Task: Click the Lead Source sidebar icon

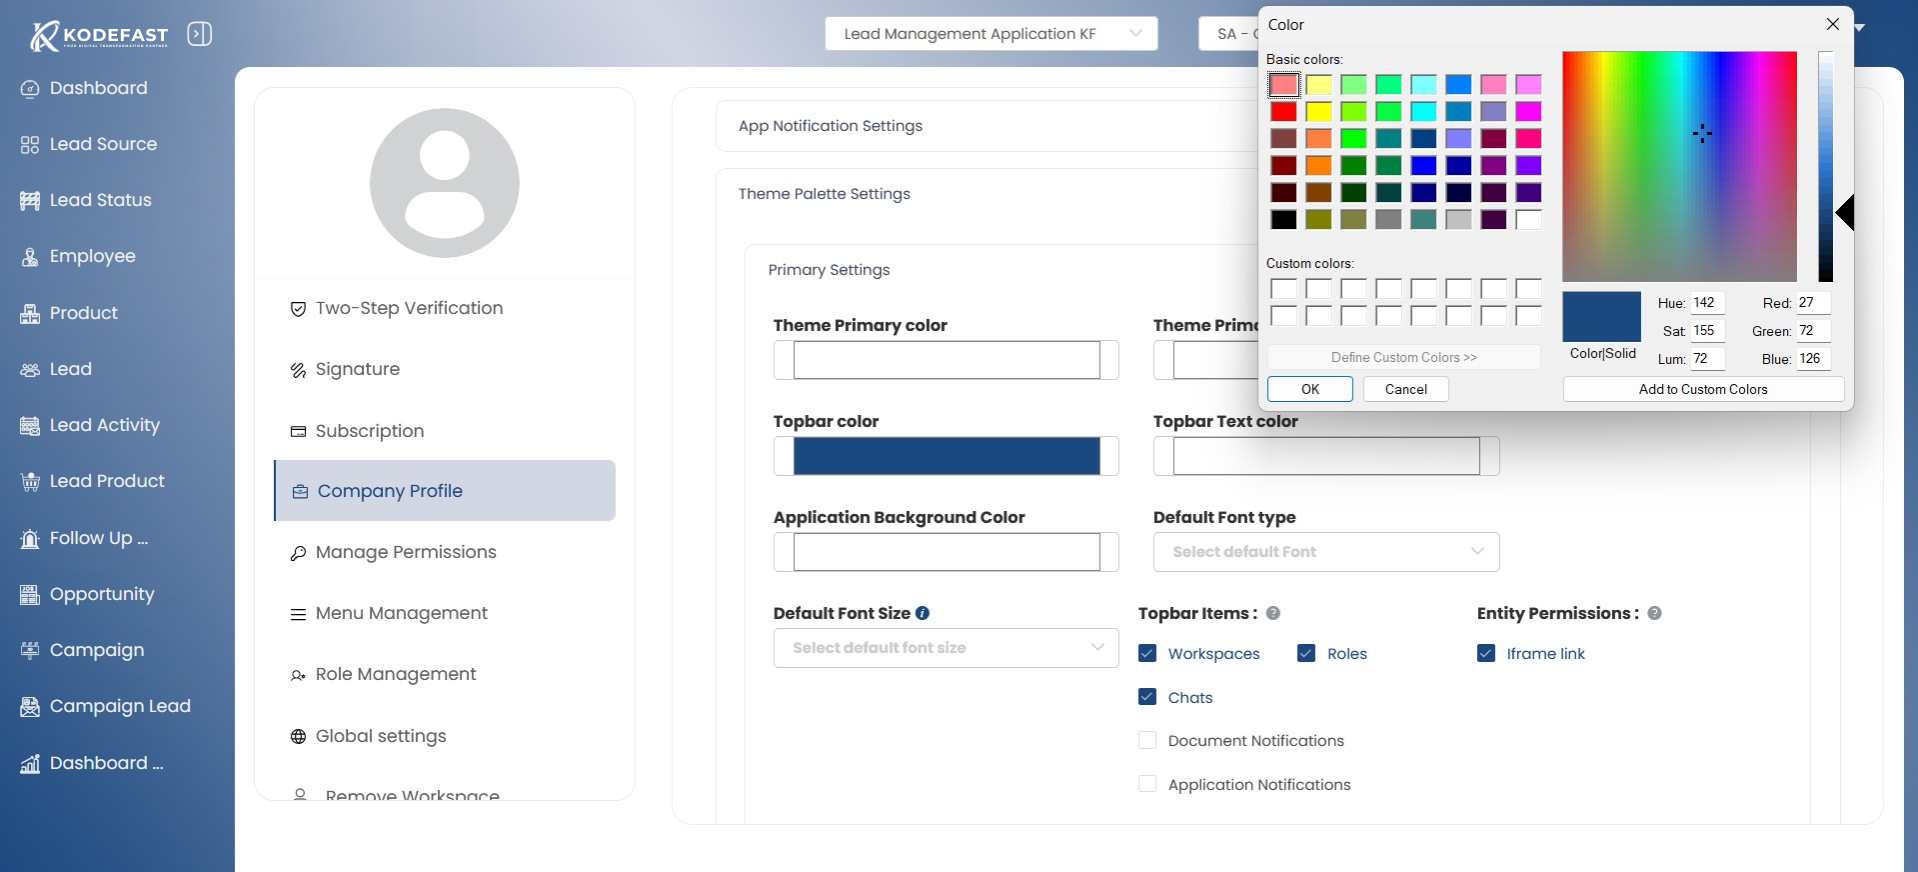Action: (30, 145)
